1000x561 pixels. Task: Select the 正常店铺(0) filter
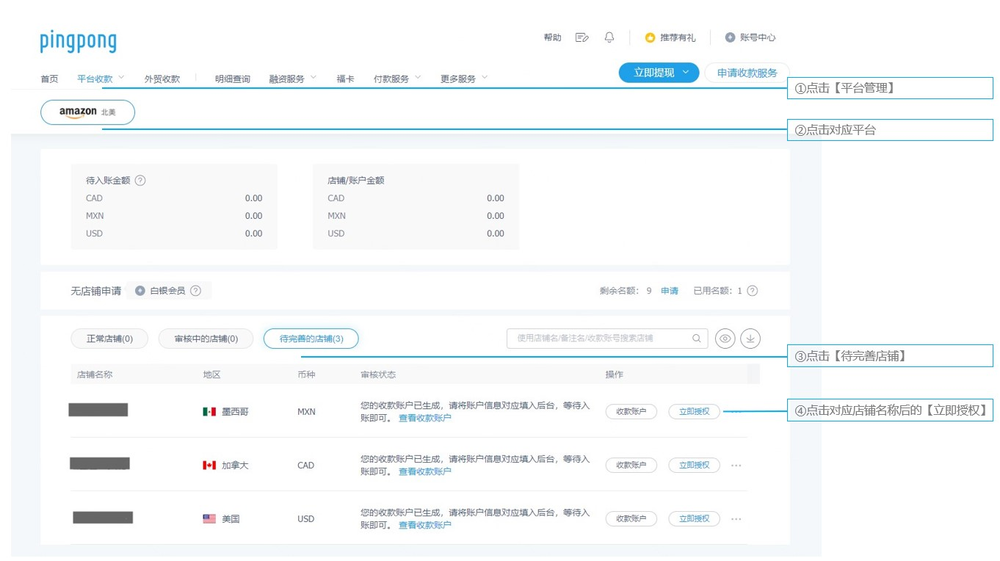109,339
